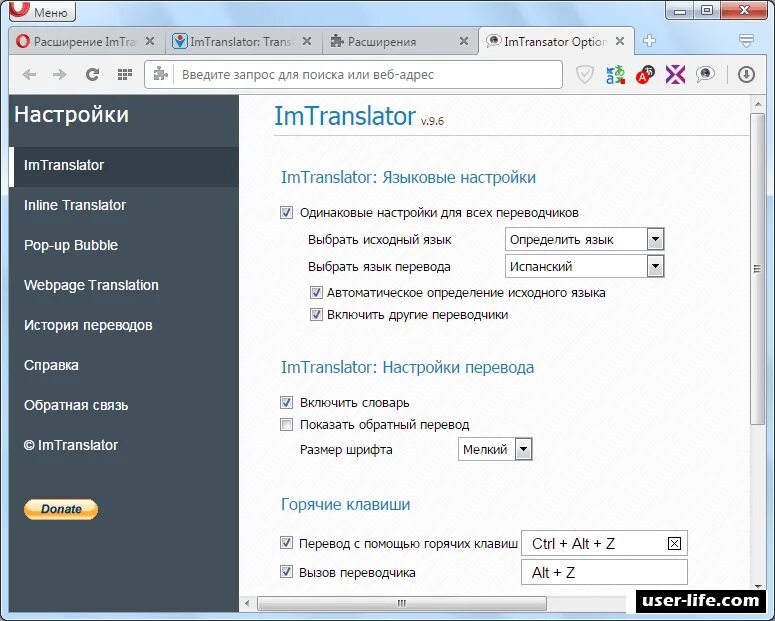Click the ImTranslator heading title
Screen dimensions: 775x621
tap(344, 116)
